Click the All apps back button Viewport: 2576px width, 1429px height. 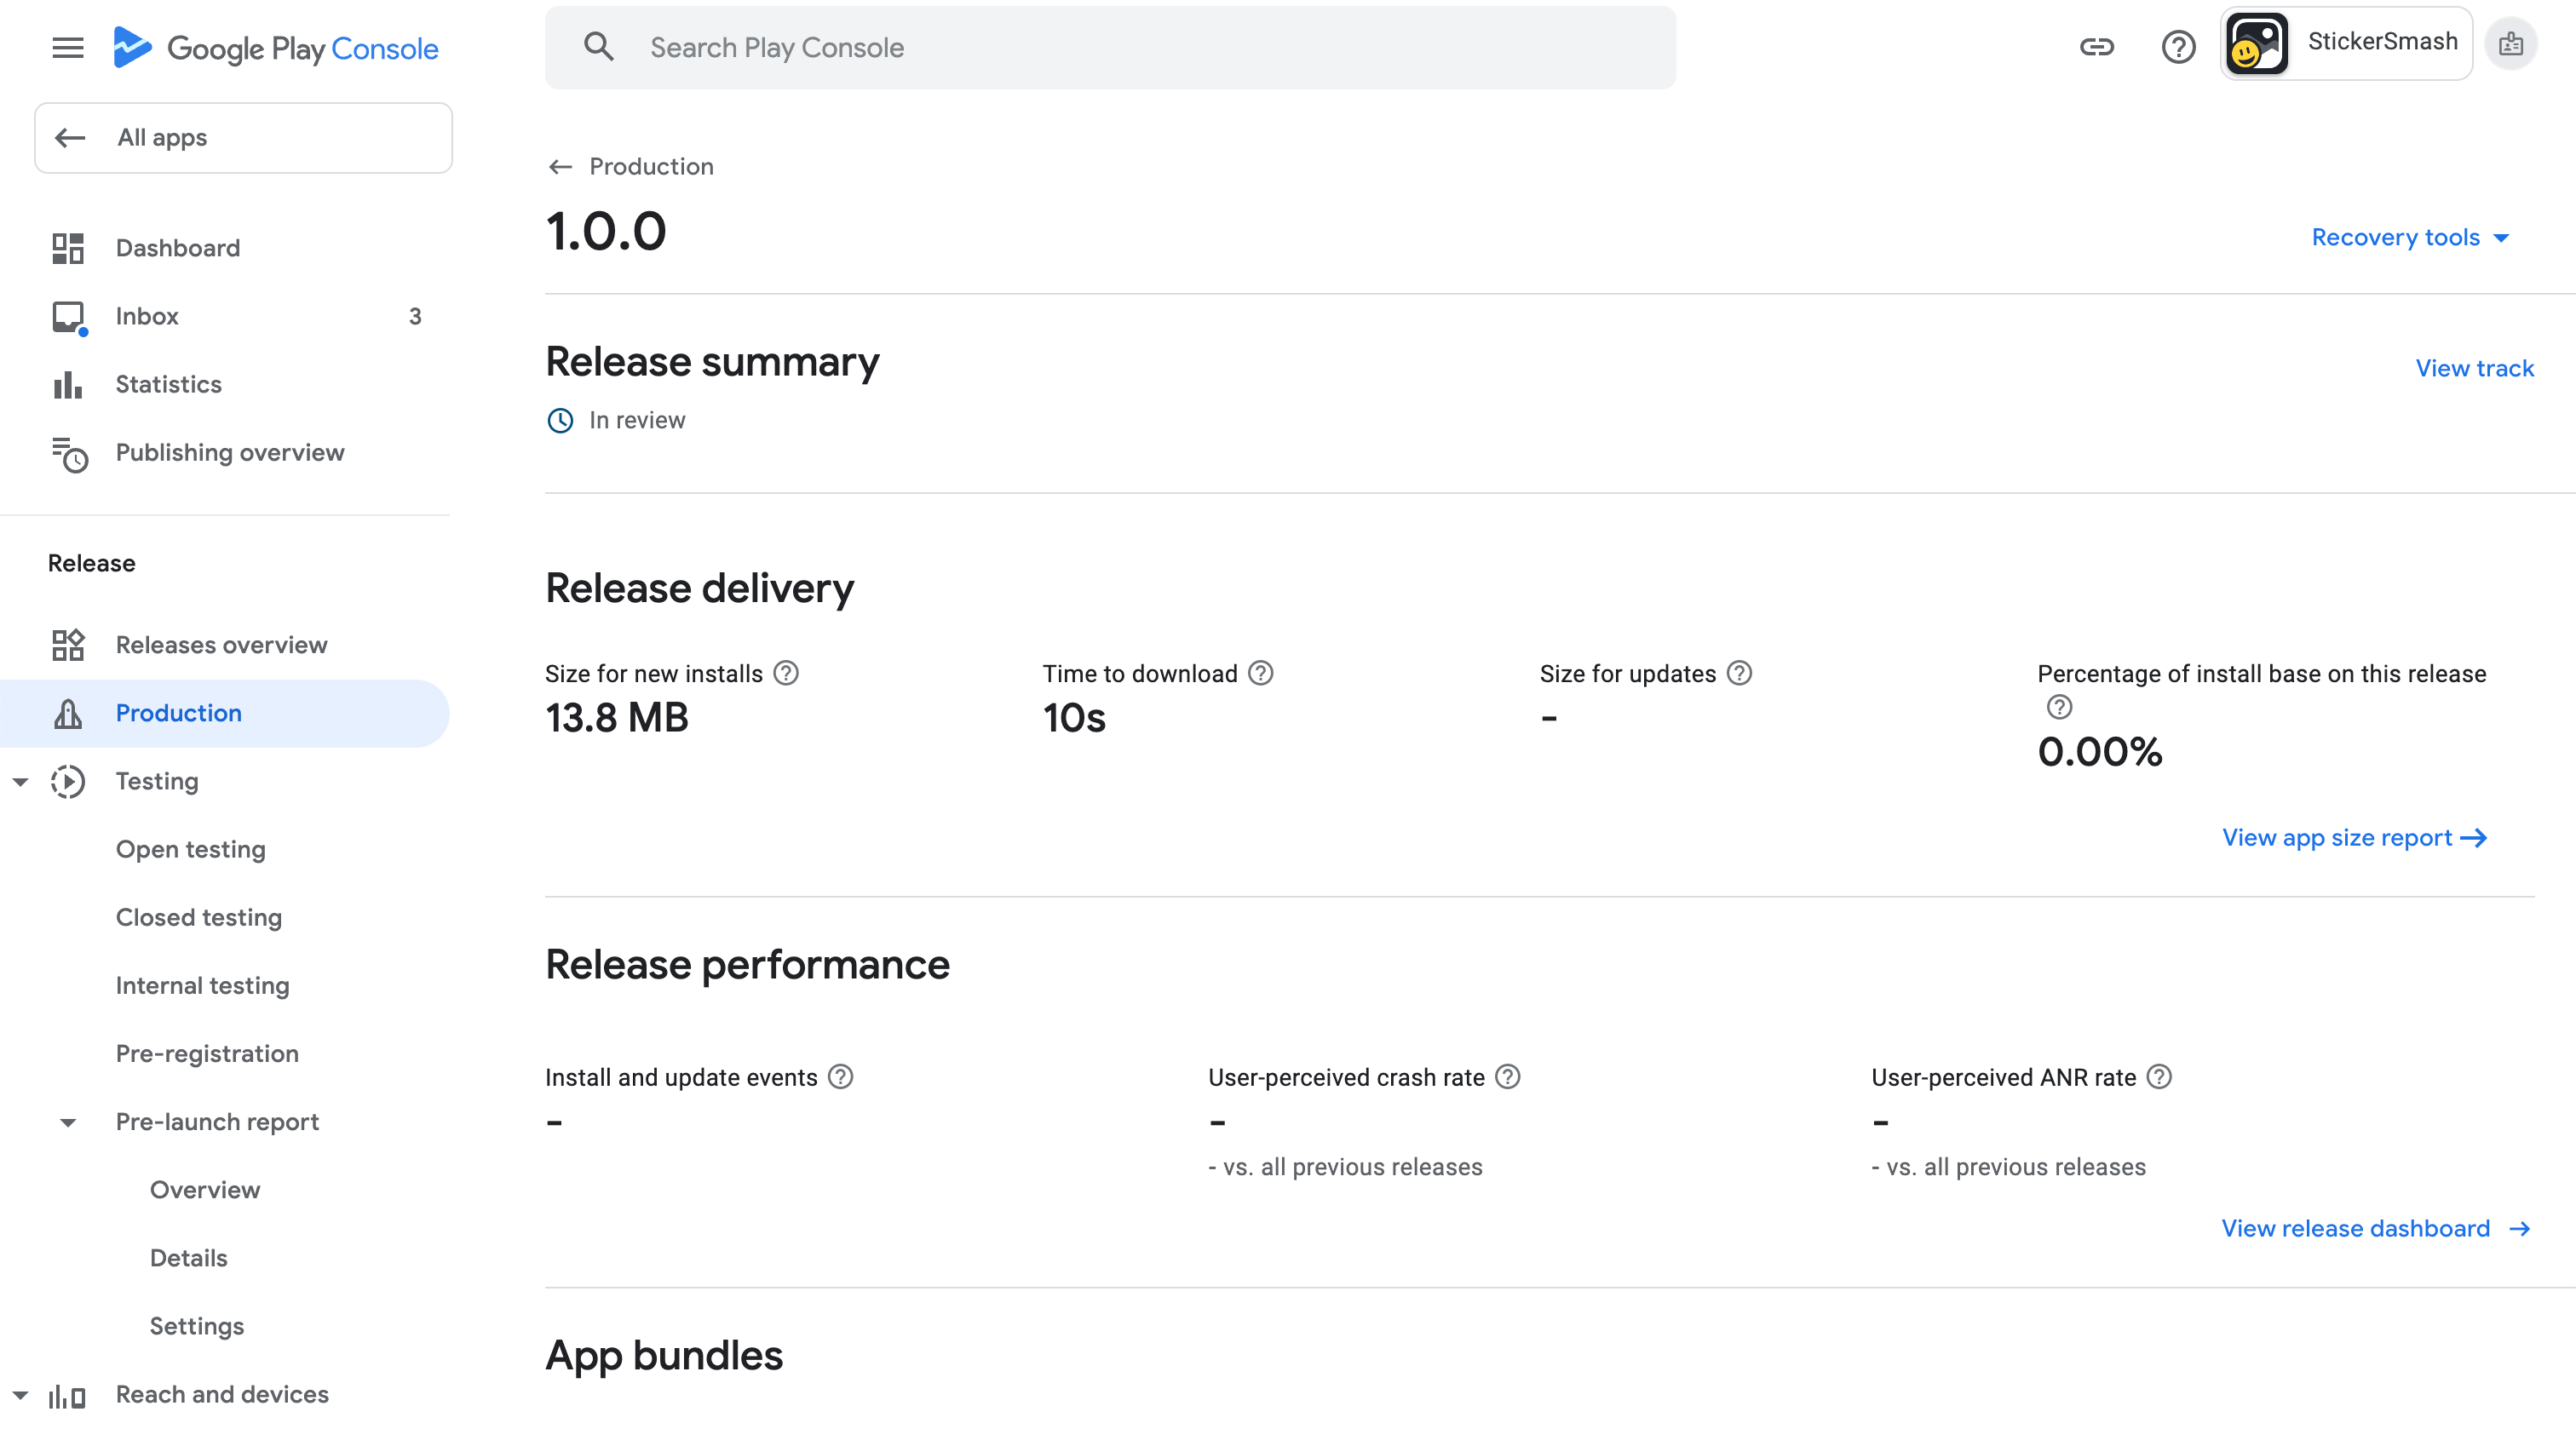point(243,138)
